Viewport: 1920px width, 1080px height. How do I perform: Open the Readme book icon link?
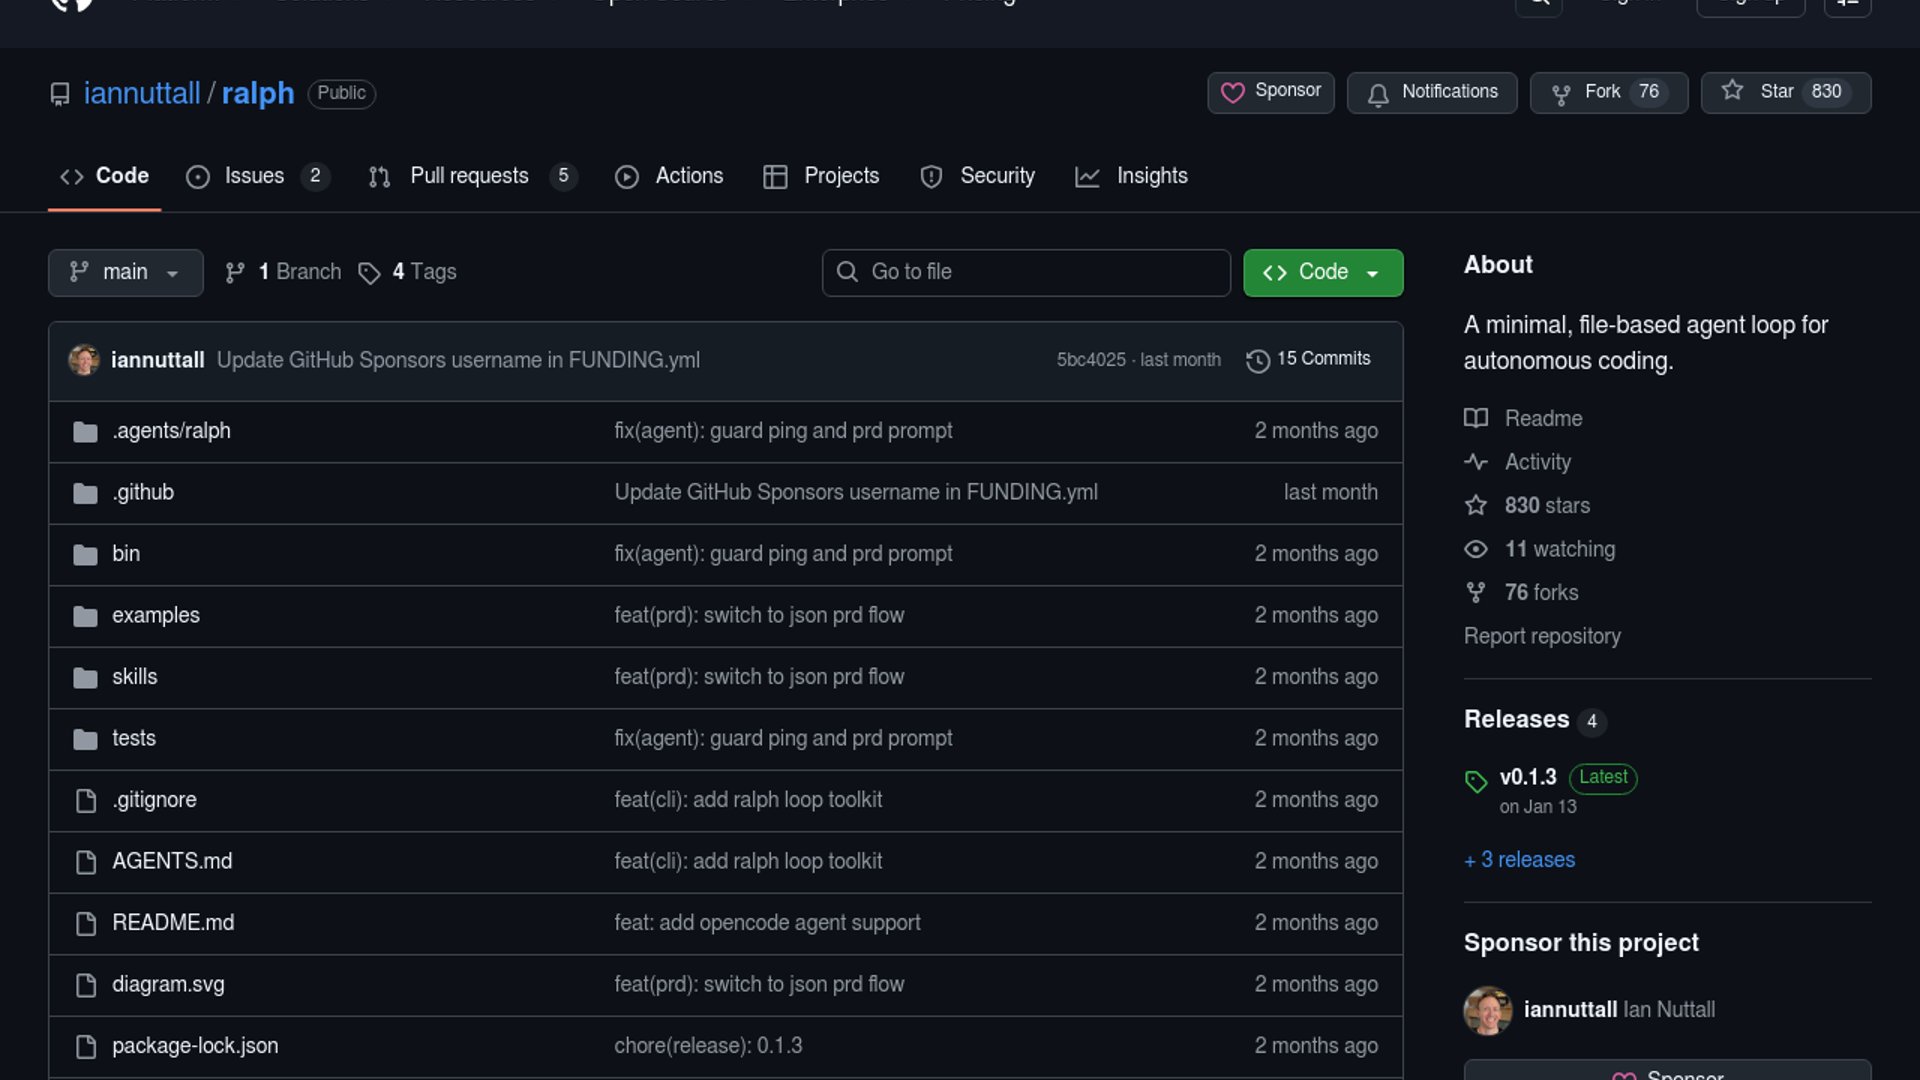(x=1476, y=418)
